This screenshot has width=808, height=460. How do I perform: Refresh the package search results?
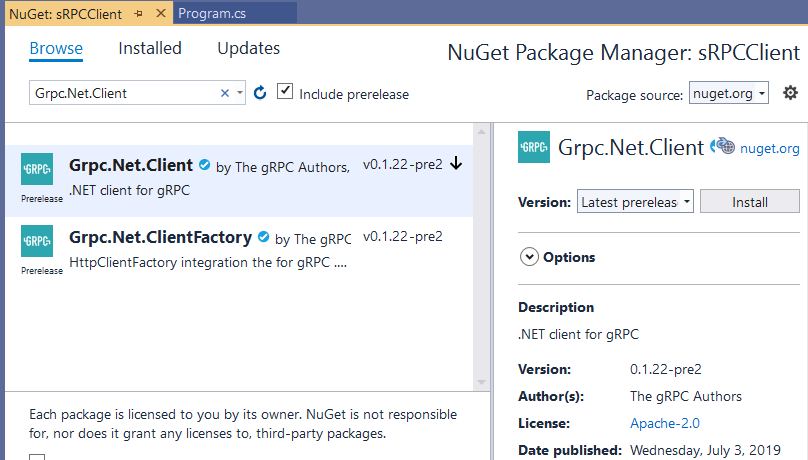260,93
